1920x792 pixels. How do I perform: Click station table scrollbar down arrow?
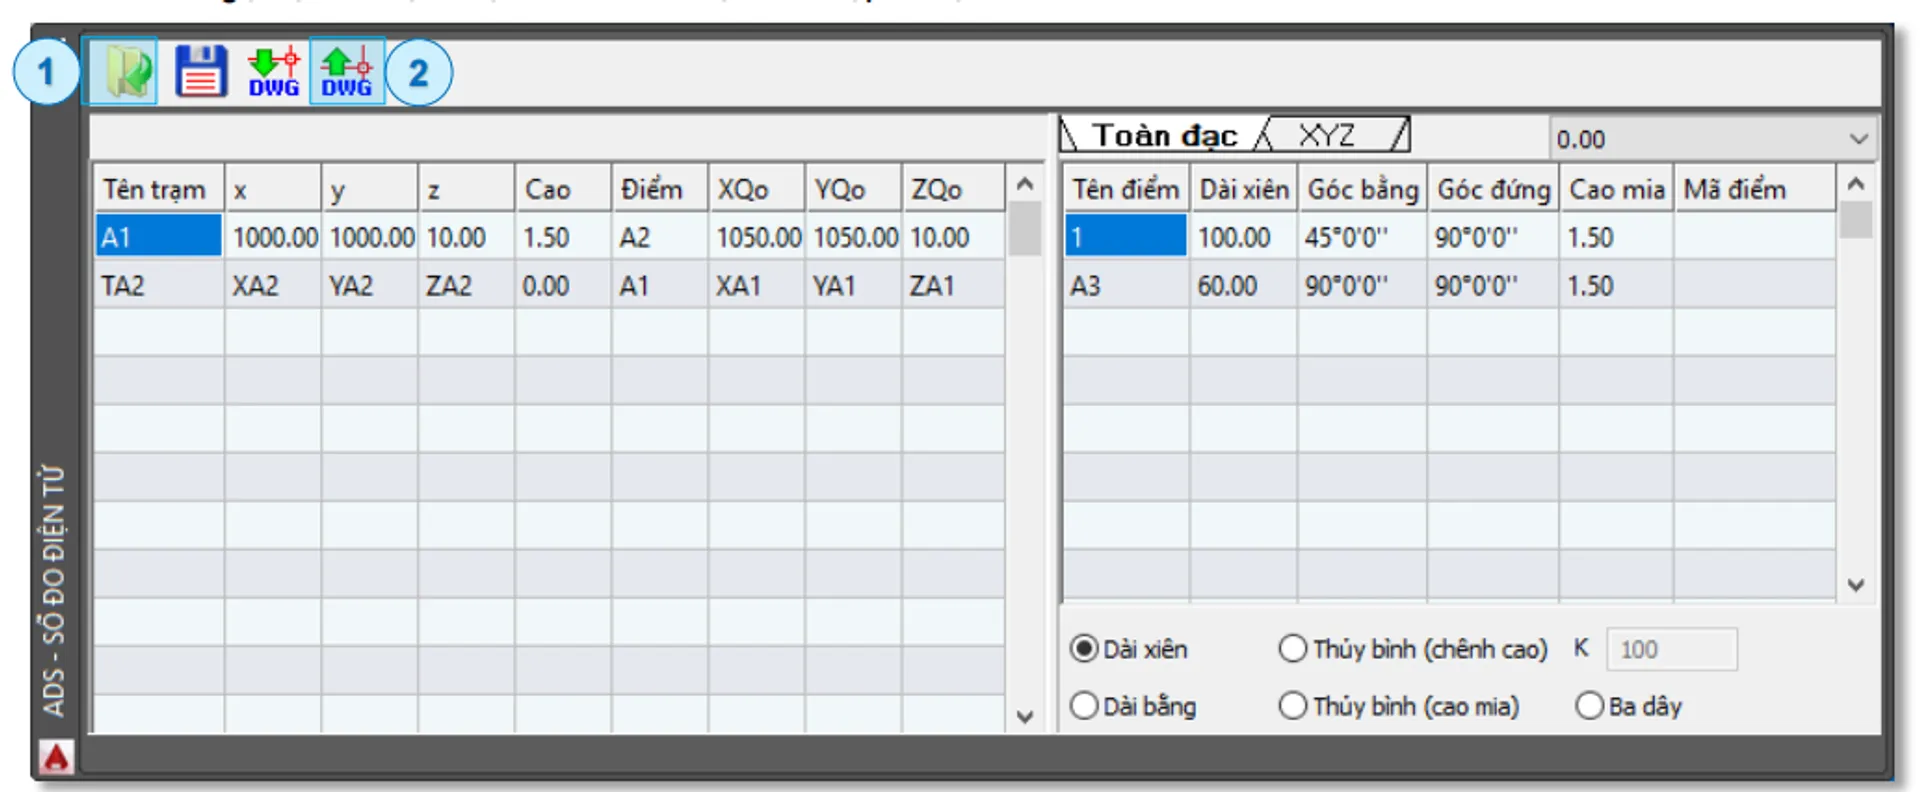point(1024,716)
